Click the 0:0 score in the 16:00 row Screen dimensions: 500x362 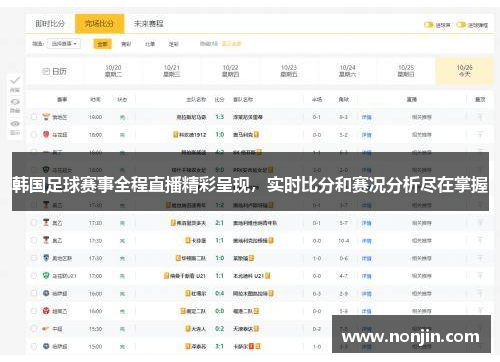219,311
